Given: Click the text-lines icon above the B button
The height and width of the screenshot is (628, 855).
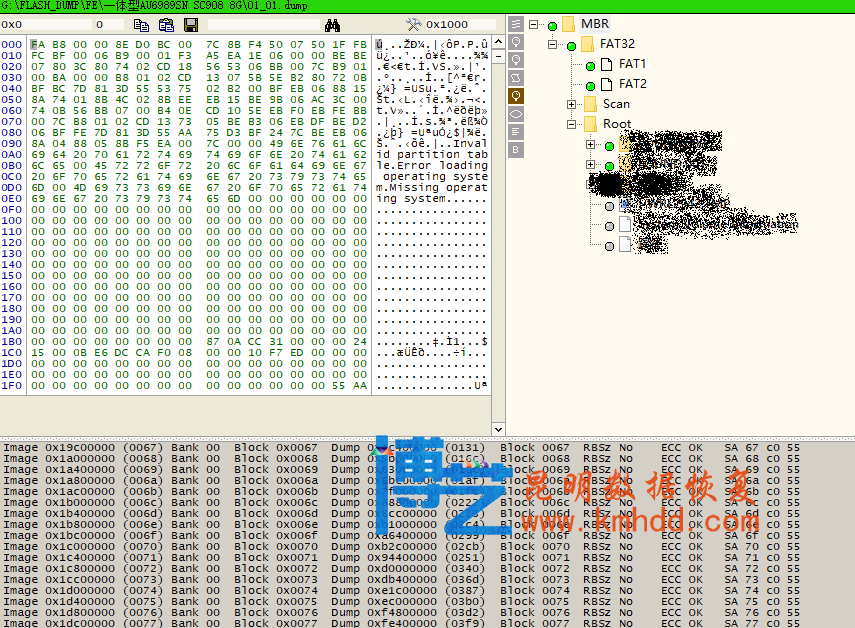Looking at the screenshot, I should point(516,132).
